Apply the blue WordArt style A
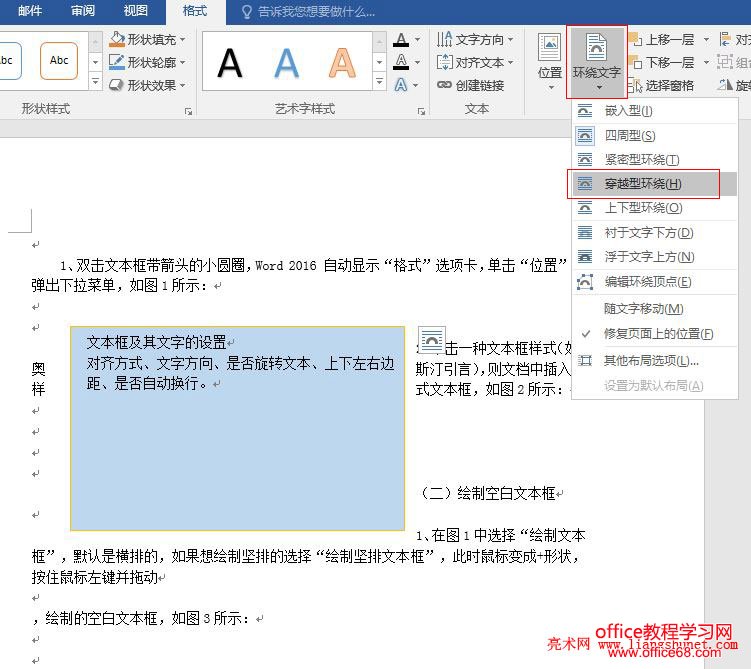This screenshot has height=669, width=751. click(286, 63)
